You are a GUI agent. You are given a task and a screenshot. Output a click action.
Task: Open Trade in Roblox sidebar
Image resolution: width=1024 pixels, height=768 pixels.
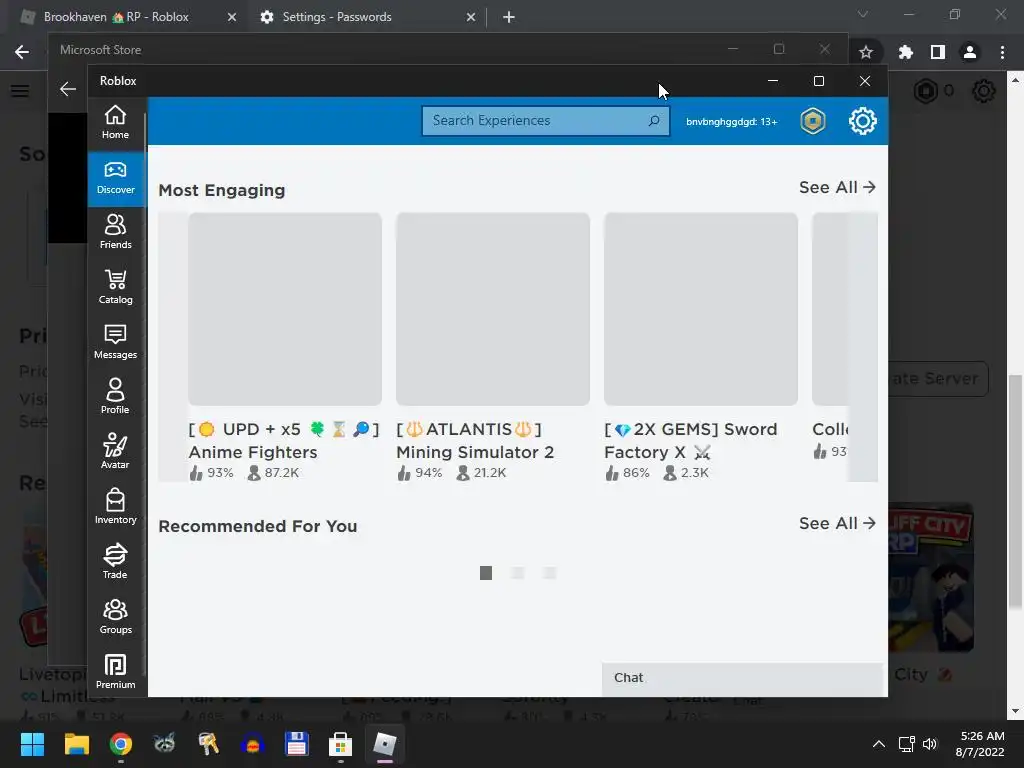pyautogui.click(x=116, y=562)
